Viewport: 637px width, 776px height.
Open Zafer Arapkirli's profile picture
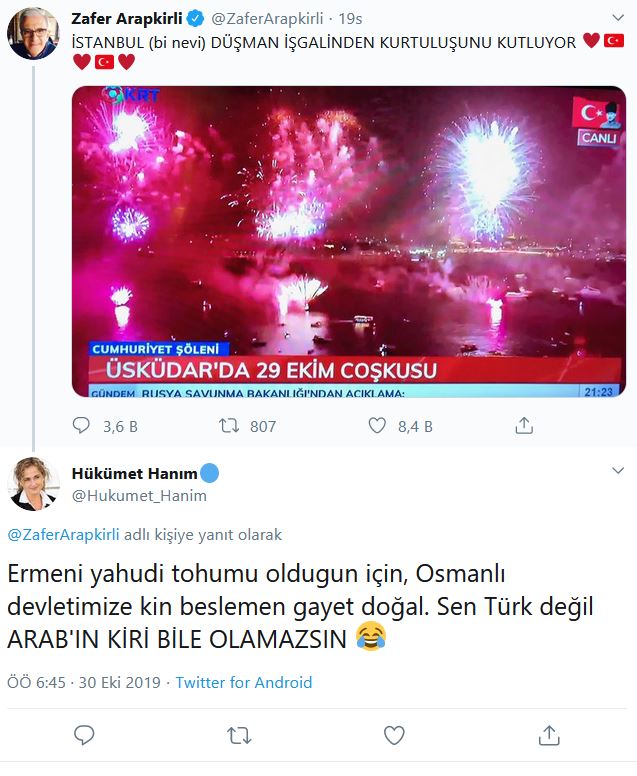click(x=33, y=34)
